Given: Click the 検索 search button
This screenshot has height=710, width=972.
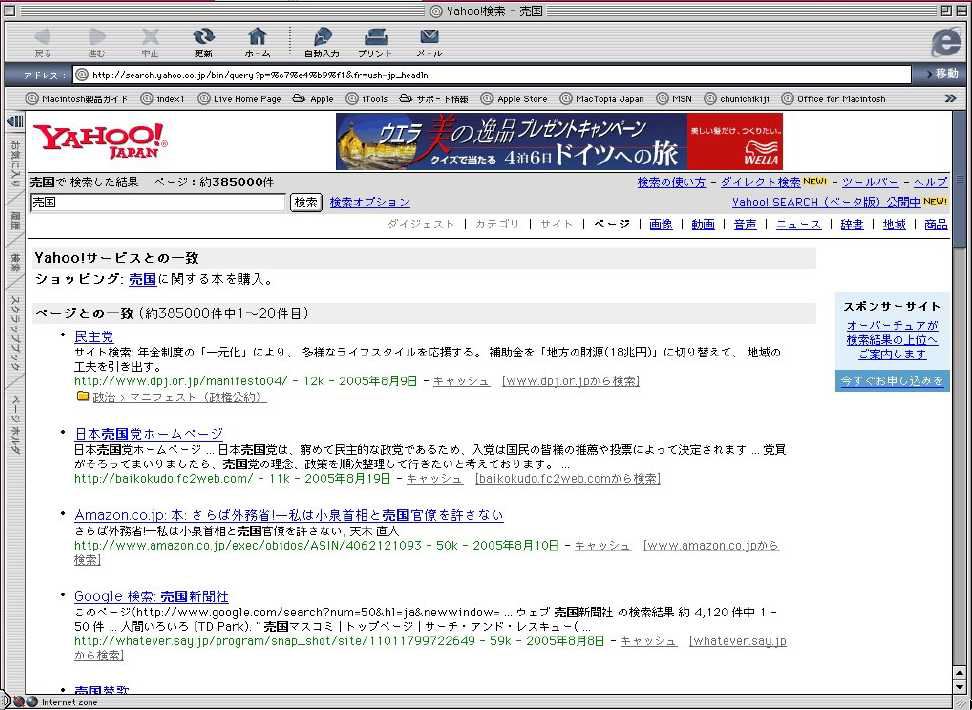Looking at the screenshot, I should 306,202.
